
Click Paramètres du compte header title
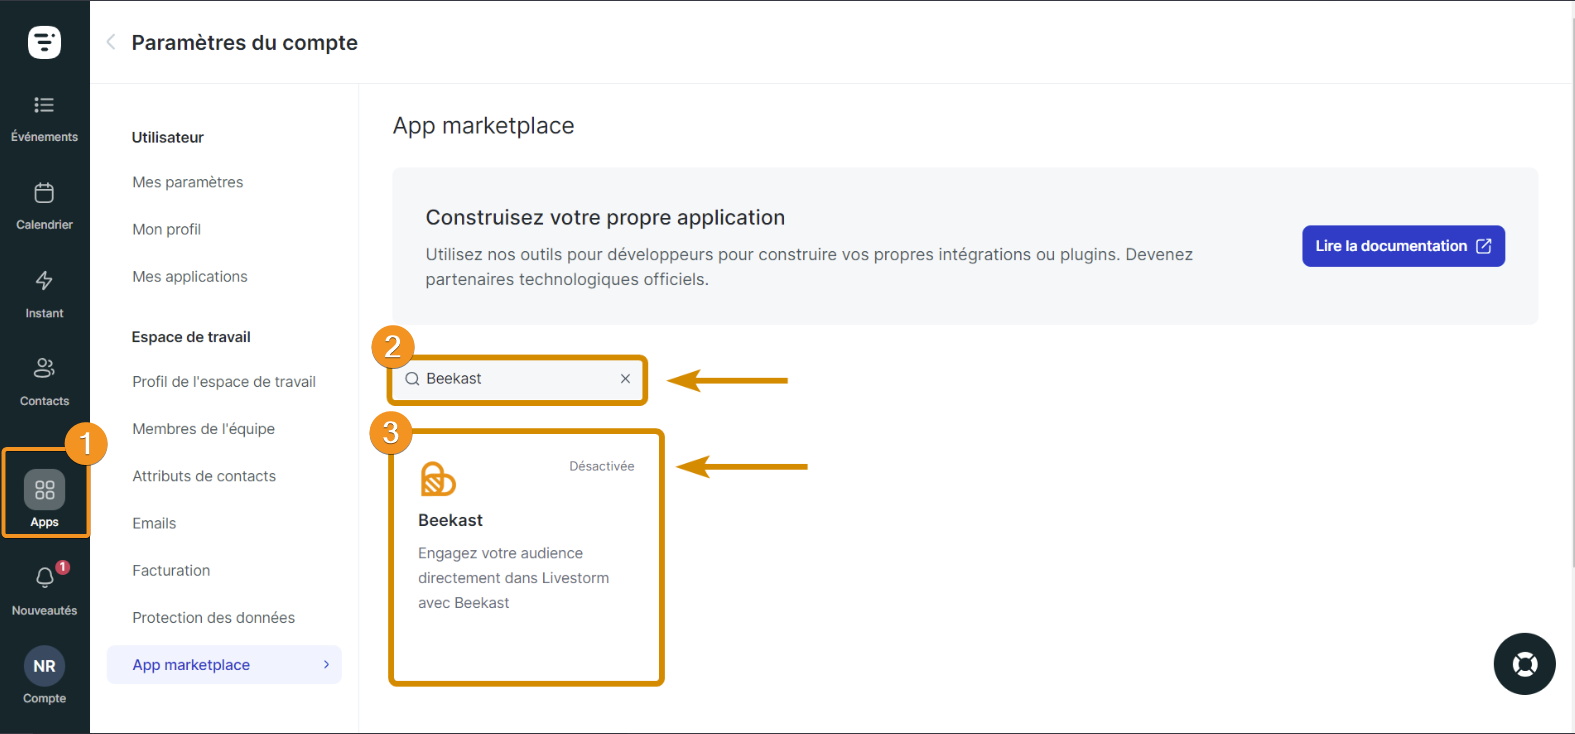(245, 42)
